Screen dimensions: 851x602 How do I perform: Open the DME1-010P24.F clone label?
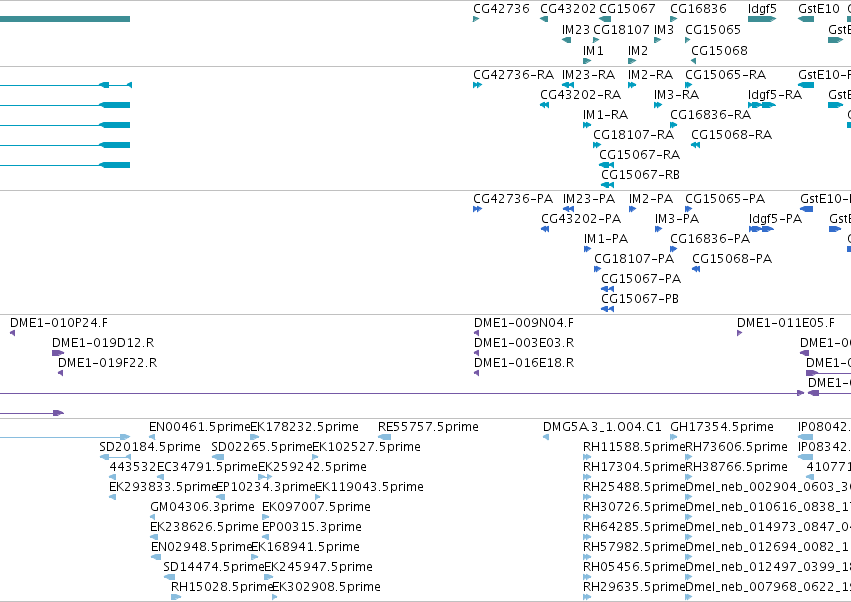click(59, 323)
